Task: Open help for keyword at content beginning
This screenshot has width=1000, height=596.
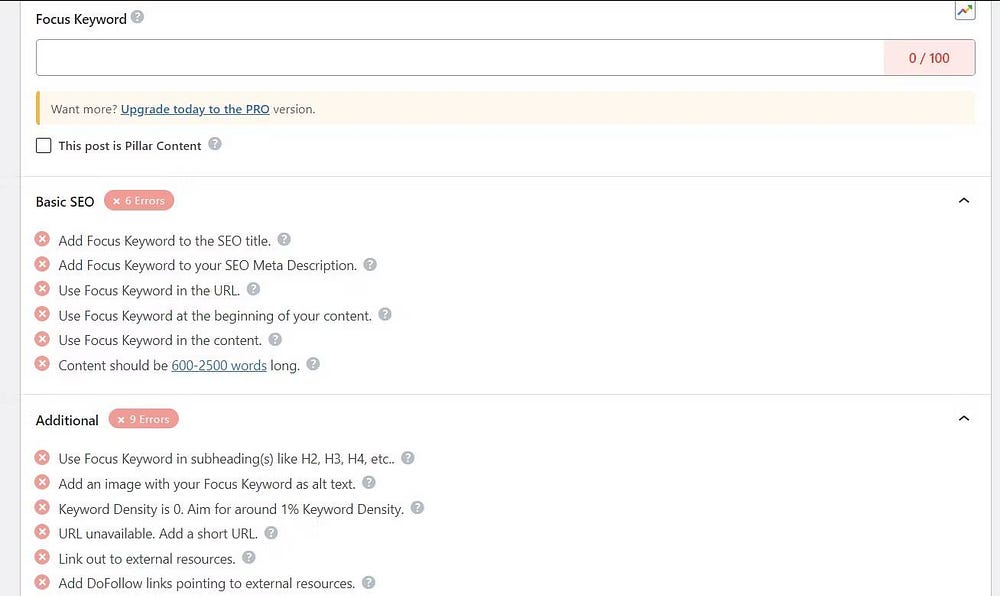Action: [x=385, y=314]
